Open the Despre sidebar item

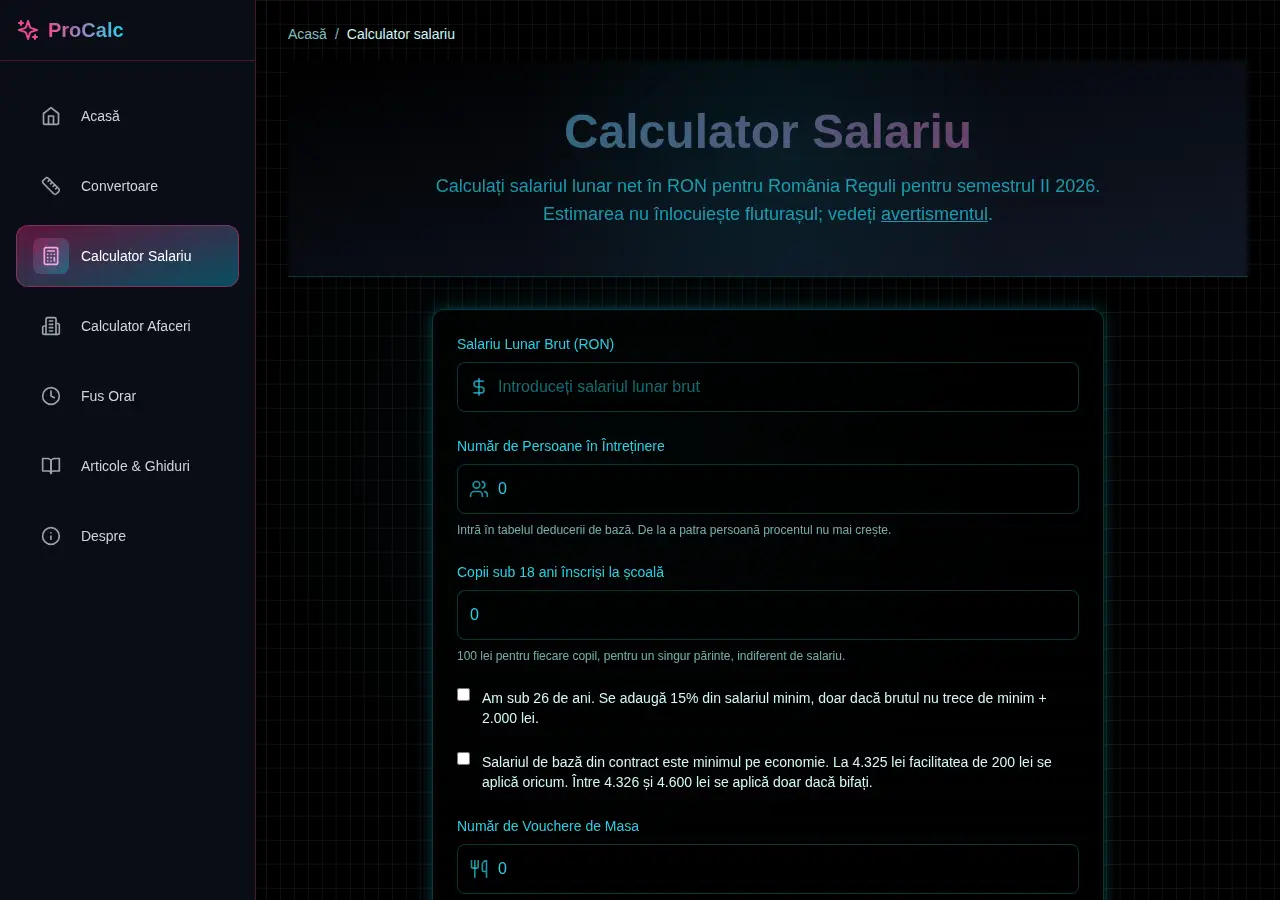[127, 536]
